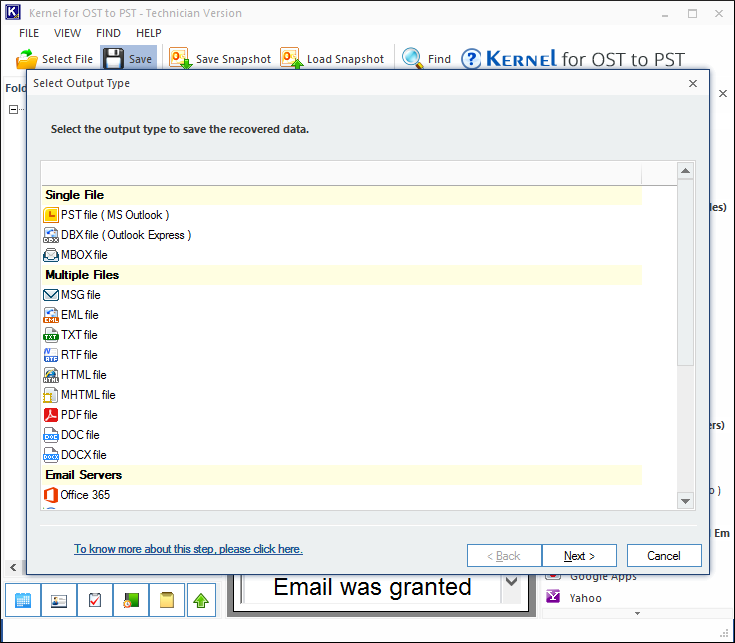The image size is (735, 643).
Task: Click the 'Multiple Files' group header
Action: (342, 275)
